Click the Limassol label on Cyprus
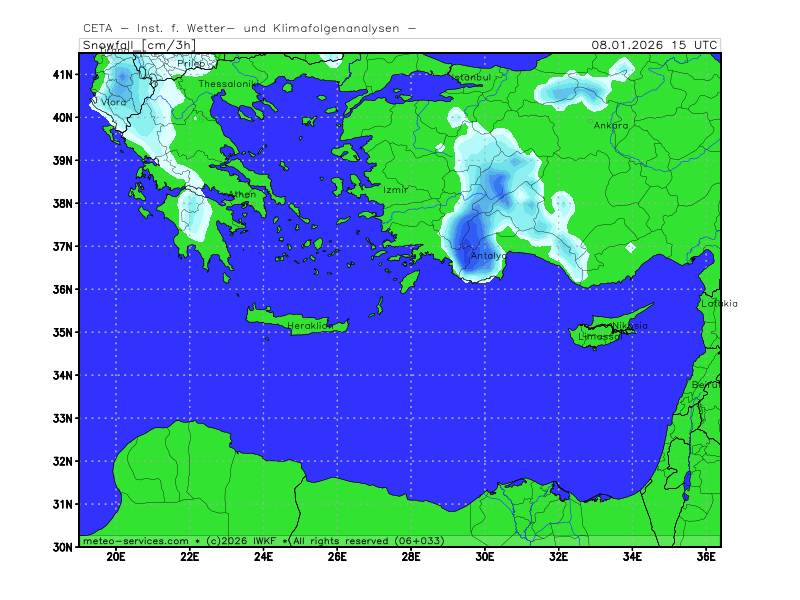The width and height of the screenshot is (800, 600). [x=599, y=337]
